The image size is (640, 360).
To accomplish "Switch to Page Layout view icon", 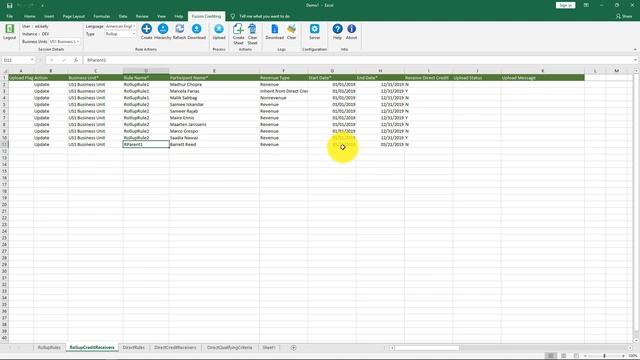I will [564, 356].
